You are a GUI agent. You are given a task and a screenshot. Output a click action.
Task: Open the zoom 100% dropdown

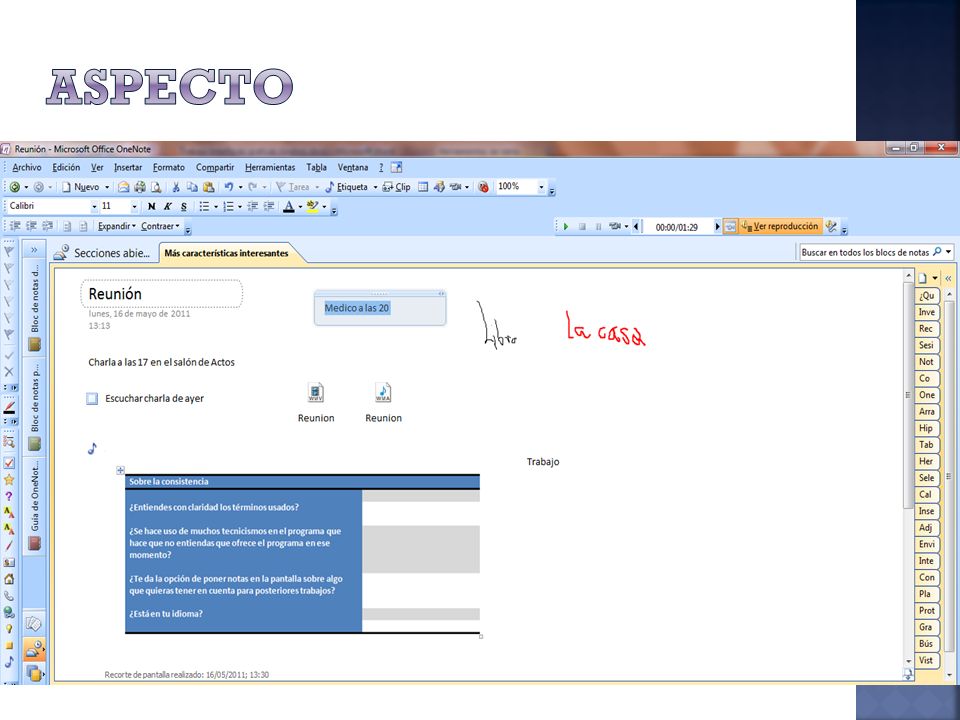541,187
